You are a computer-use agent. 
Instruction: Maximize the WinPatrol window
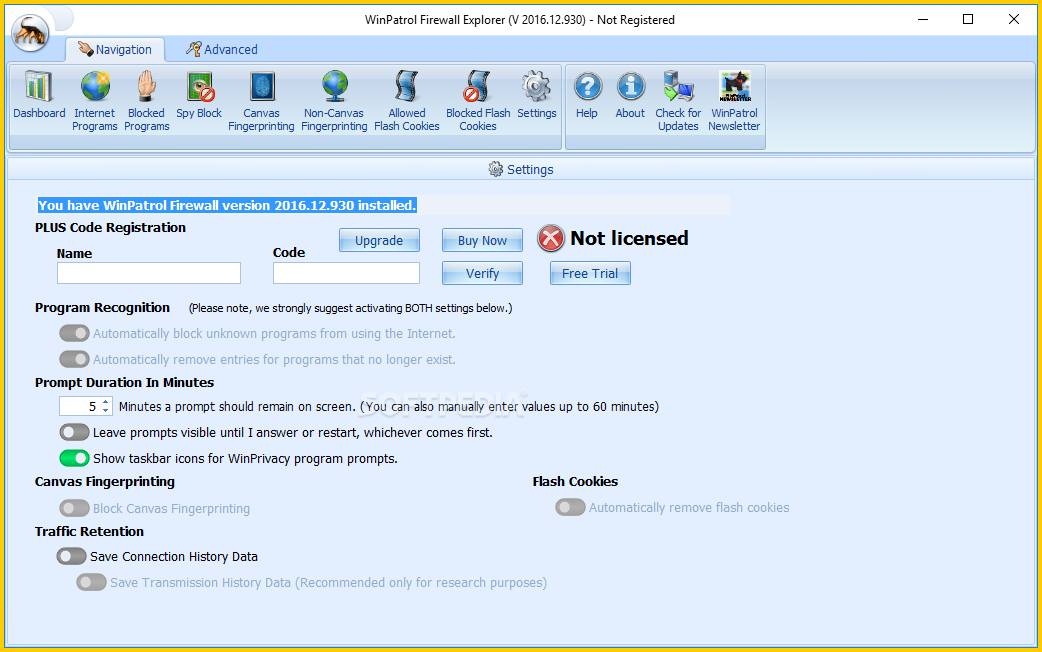[968, 19]
